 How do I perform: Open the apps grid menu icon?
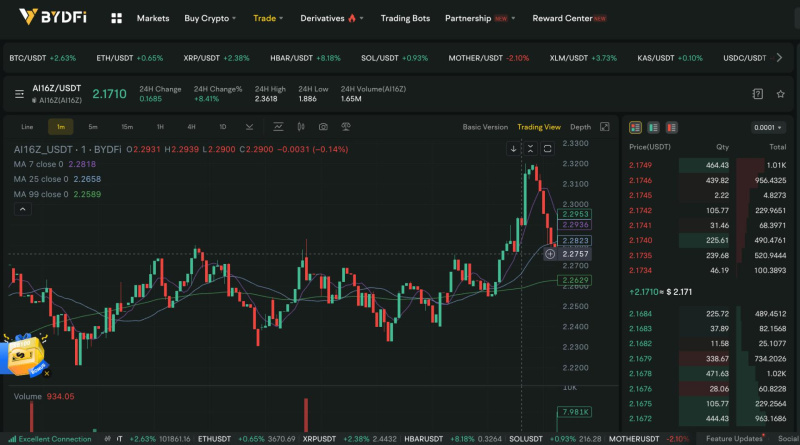117,18
